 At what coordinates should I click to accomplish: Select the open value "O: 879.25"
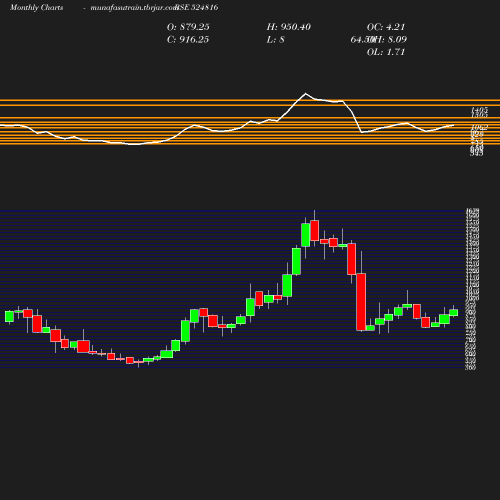188,27
